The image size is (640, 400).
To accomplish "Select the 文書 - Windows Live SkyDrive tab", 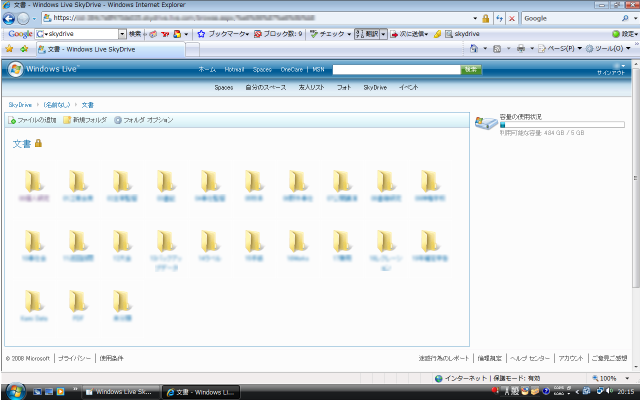I will click(x=110, y=49).
